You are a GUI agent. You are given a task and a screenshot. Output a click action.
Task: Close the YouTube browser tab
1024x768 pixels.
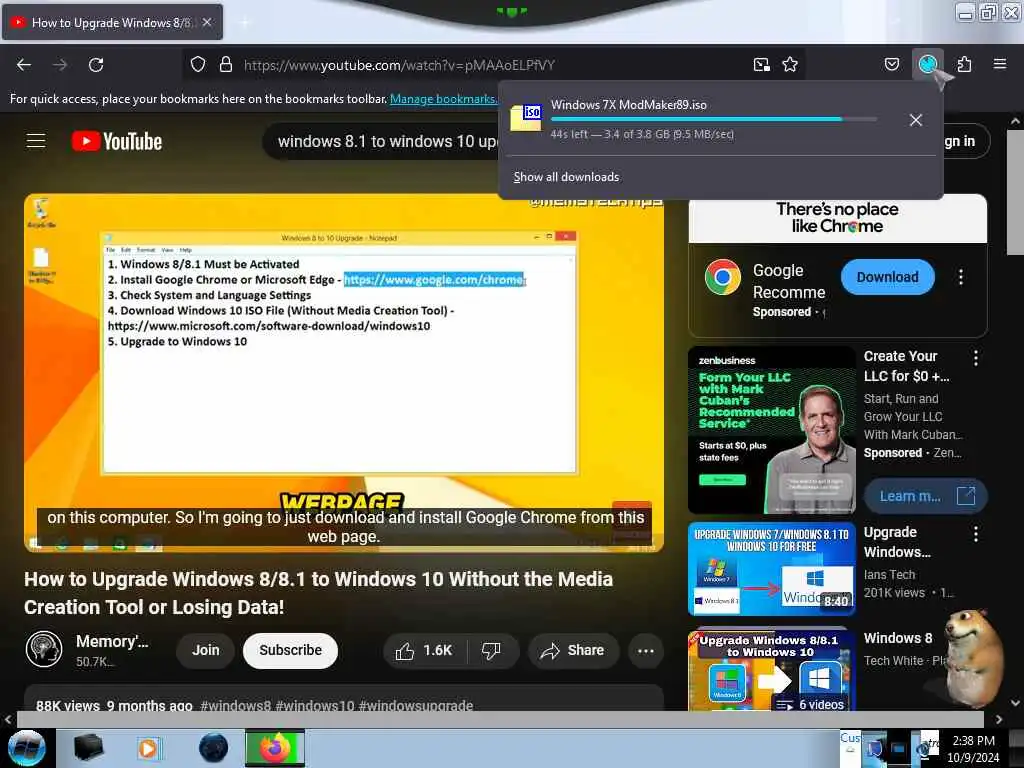(207, 22)
